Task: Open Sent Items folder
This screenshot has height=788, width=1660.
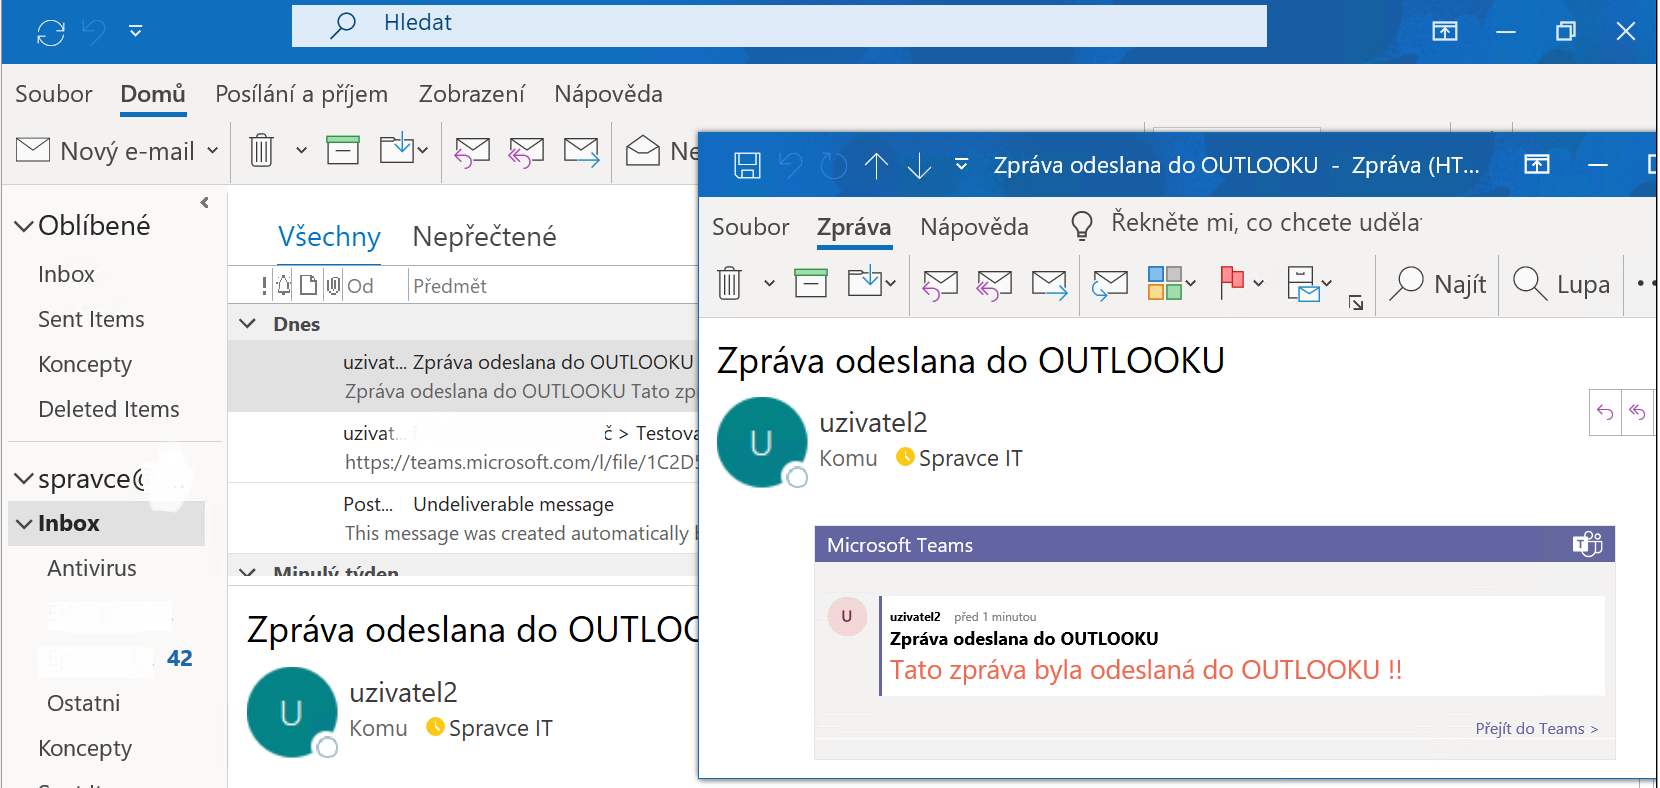Action: point(91,319)
